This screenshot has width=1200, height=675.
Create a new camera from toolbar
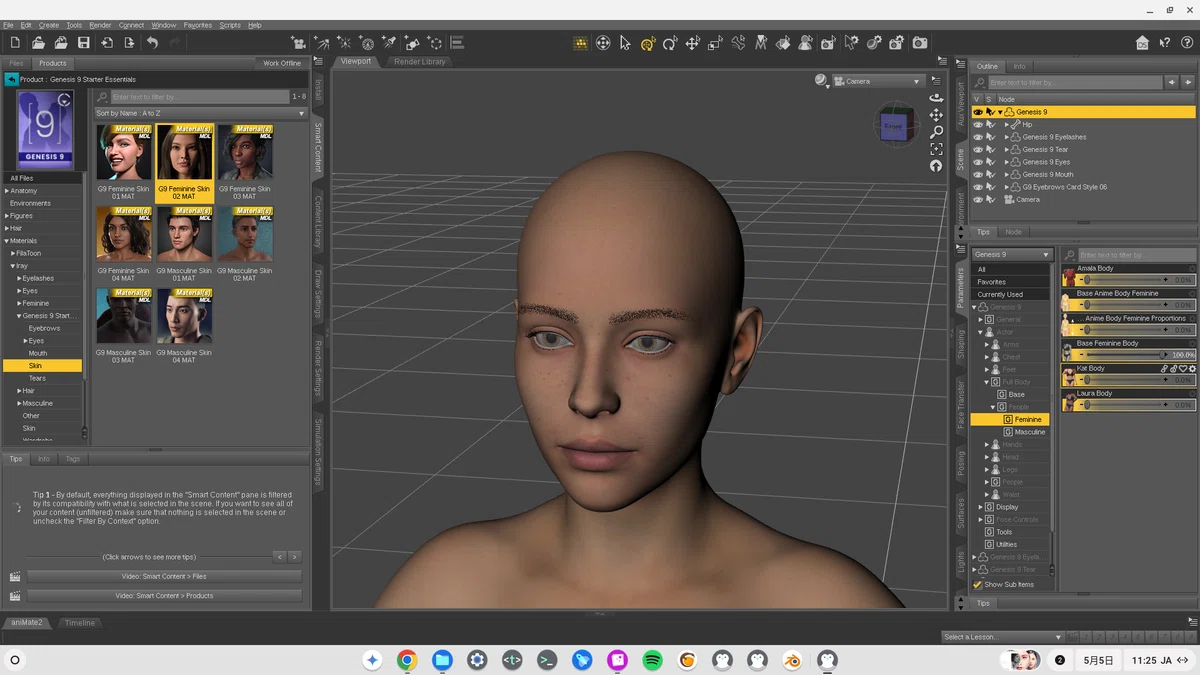coord(298,43)
